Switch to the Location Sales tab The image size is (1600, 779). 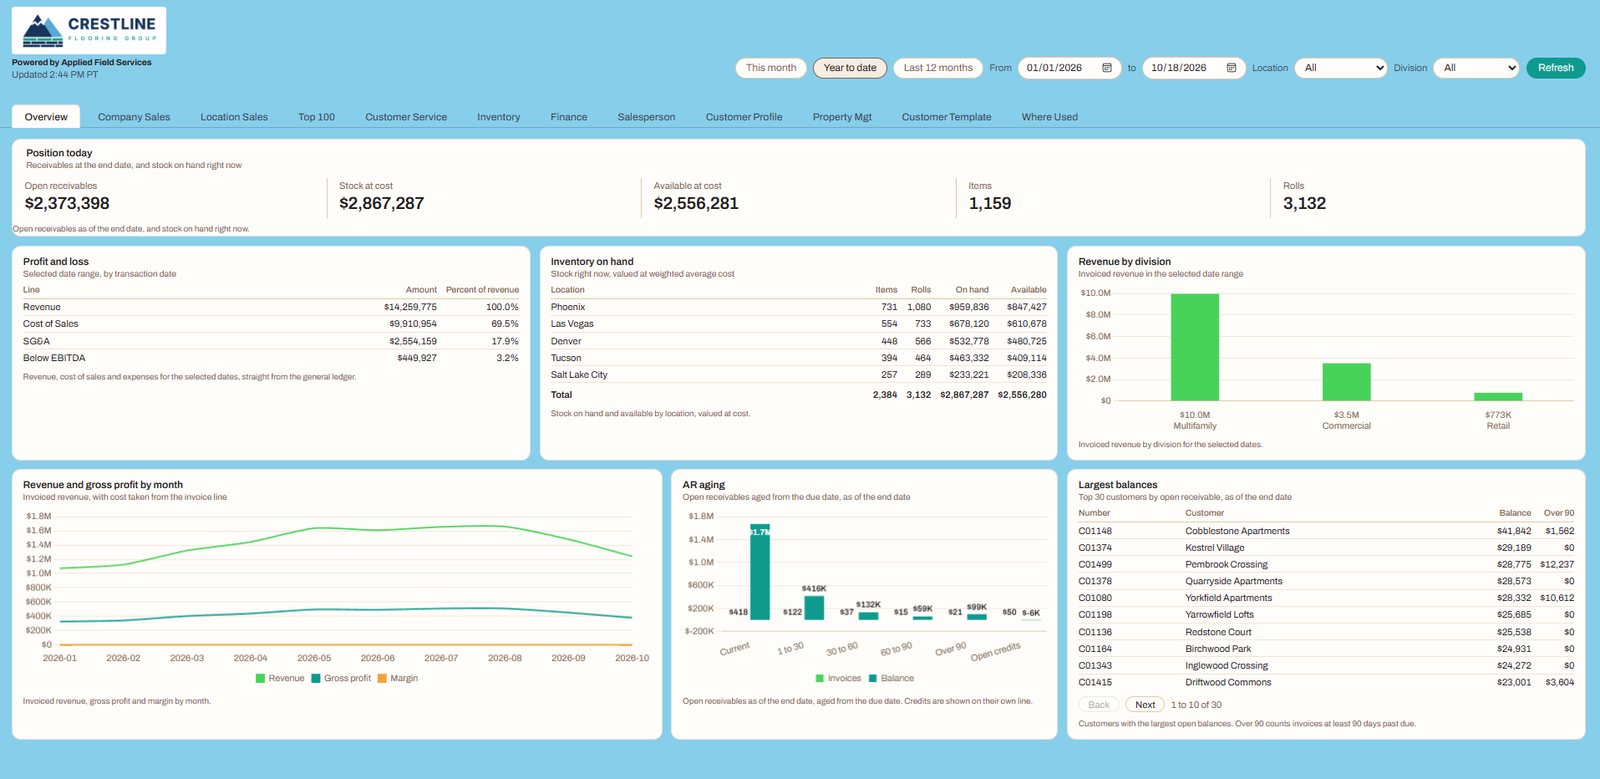tap(234, 117)
